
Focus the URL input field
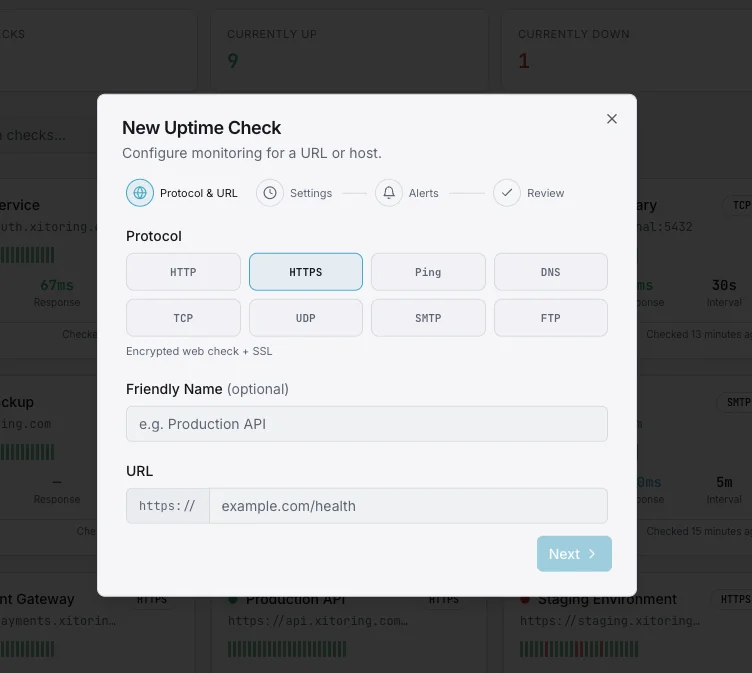coord(408,506)
